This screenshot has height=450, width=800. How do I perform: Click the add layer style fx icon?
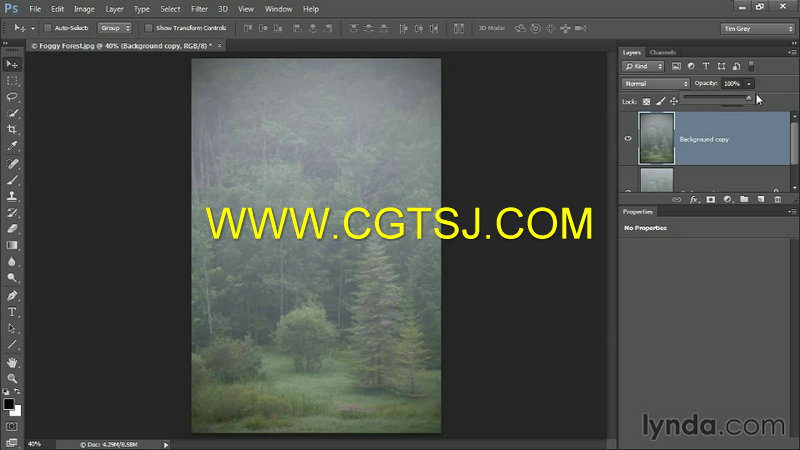694,199
